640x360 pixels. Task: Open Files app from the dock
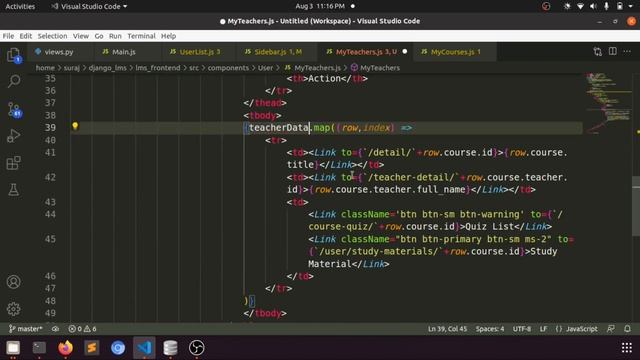[x=13, y=348]
